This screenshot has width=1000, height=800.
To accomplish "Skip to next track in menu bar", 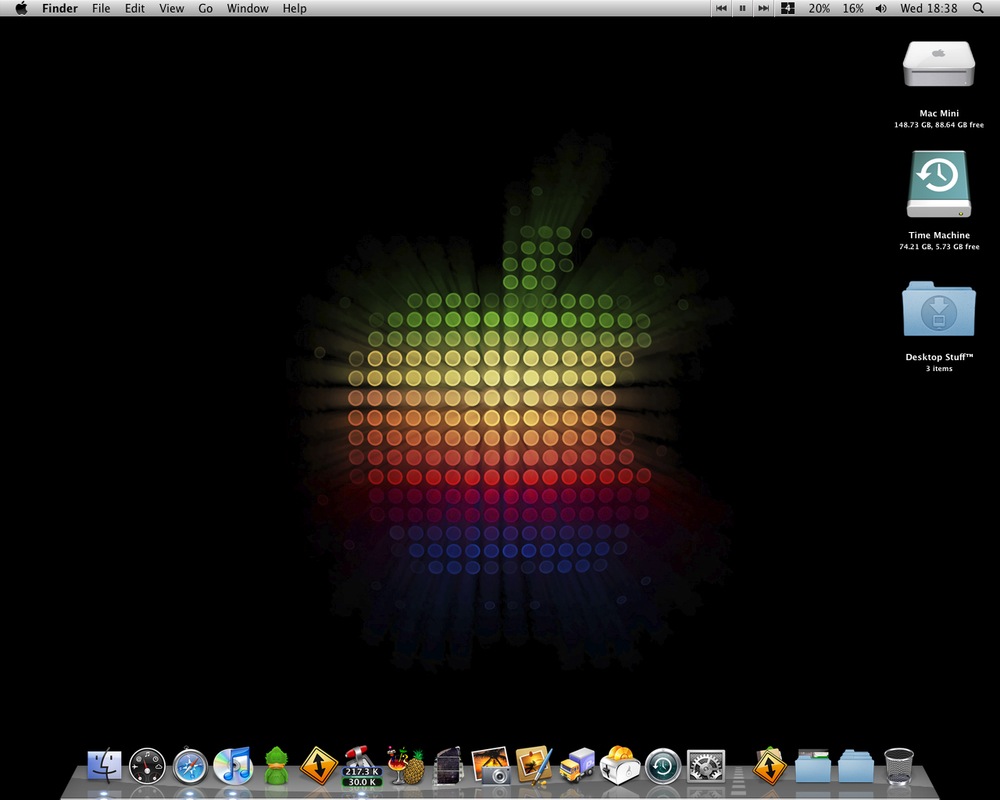I will point(763,8).
